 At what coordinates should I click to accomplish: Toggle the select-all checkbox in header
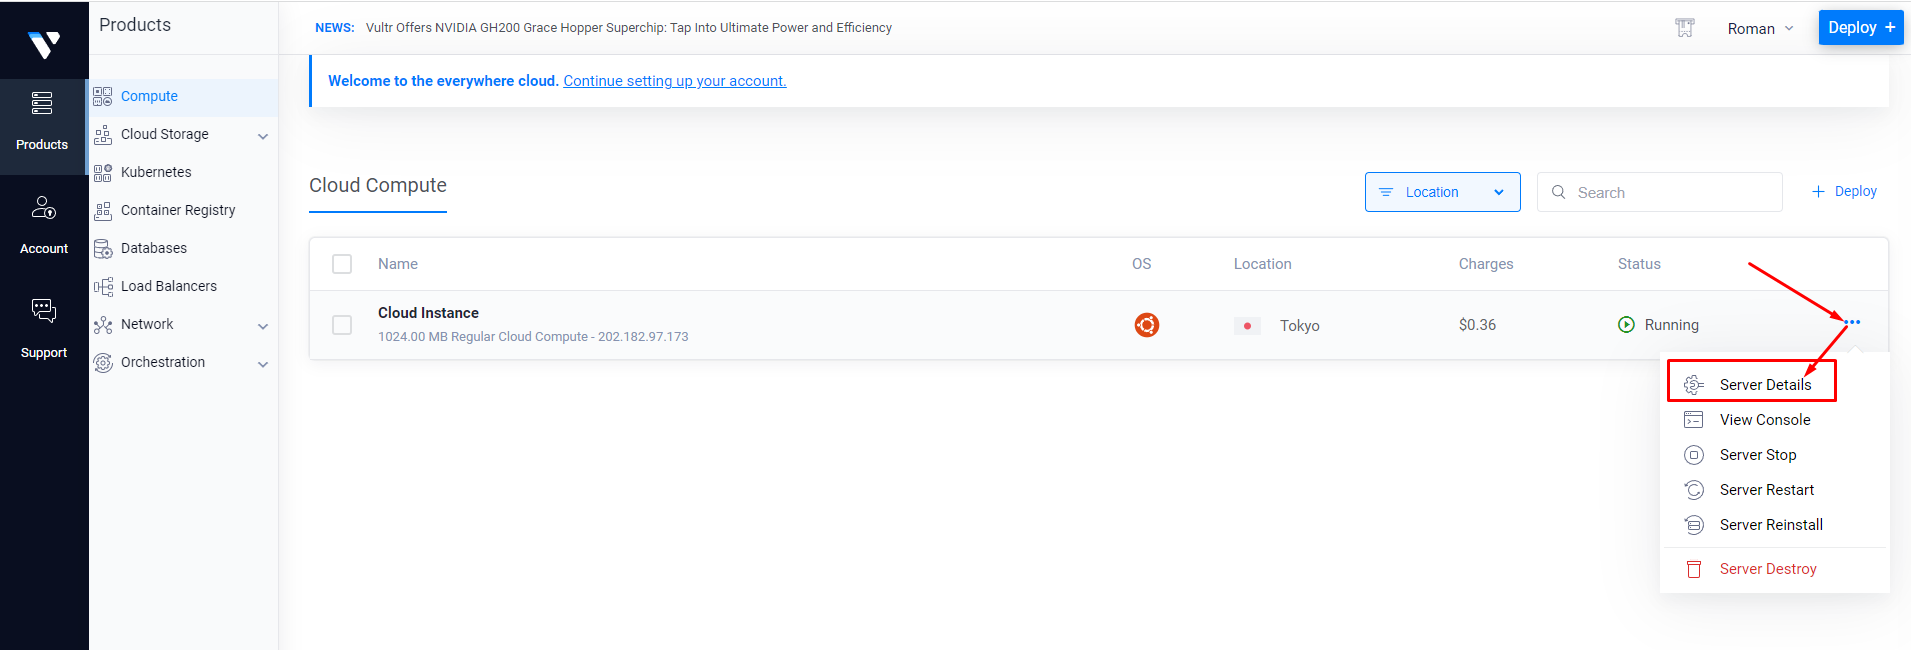[x=342, y=264]
